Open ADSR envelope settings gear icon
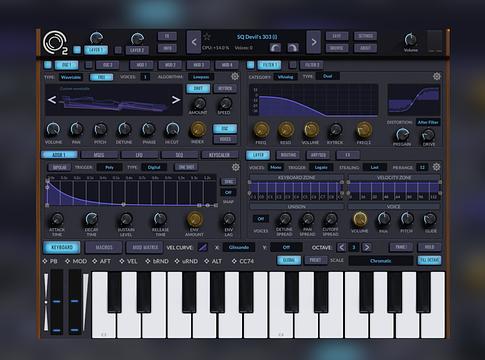Screen dimensions: 485x360 point(236,167)
